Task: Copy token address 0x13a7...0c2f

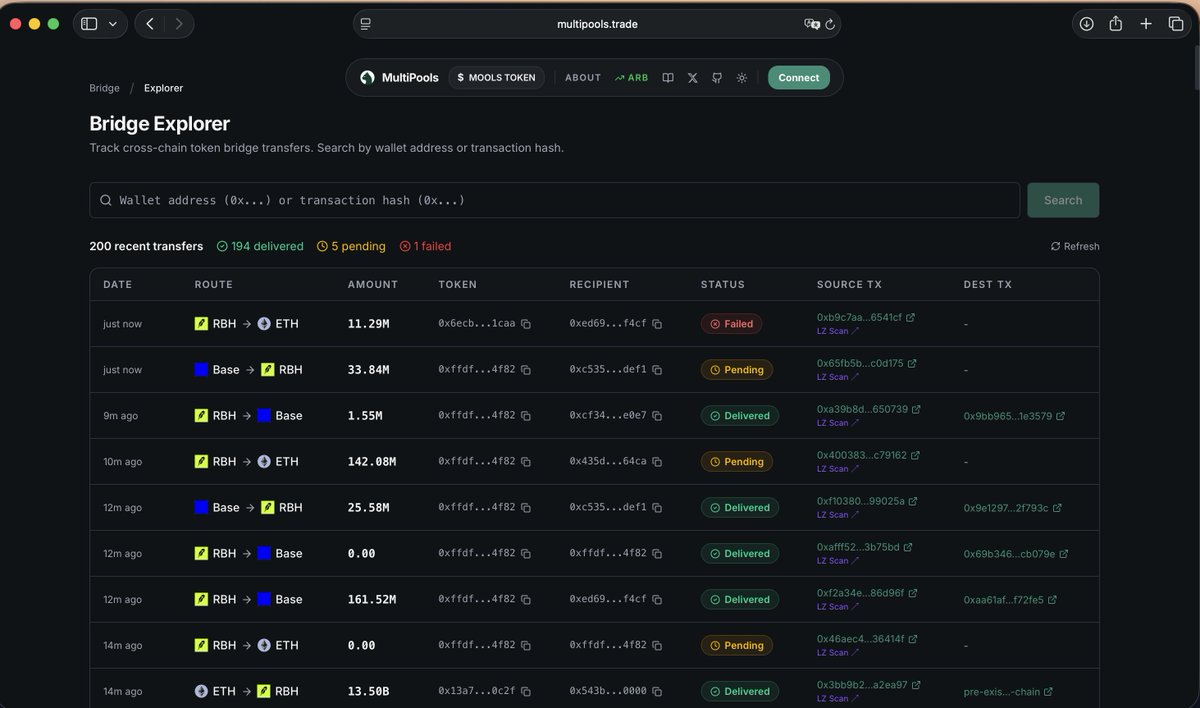Action: click(x=526, y=692)
